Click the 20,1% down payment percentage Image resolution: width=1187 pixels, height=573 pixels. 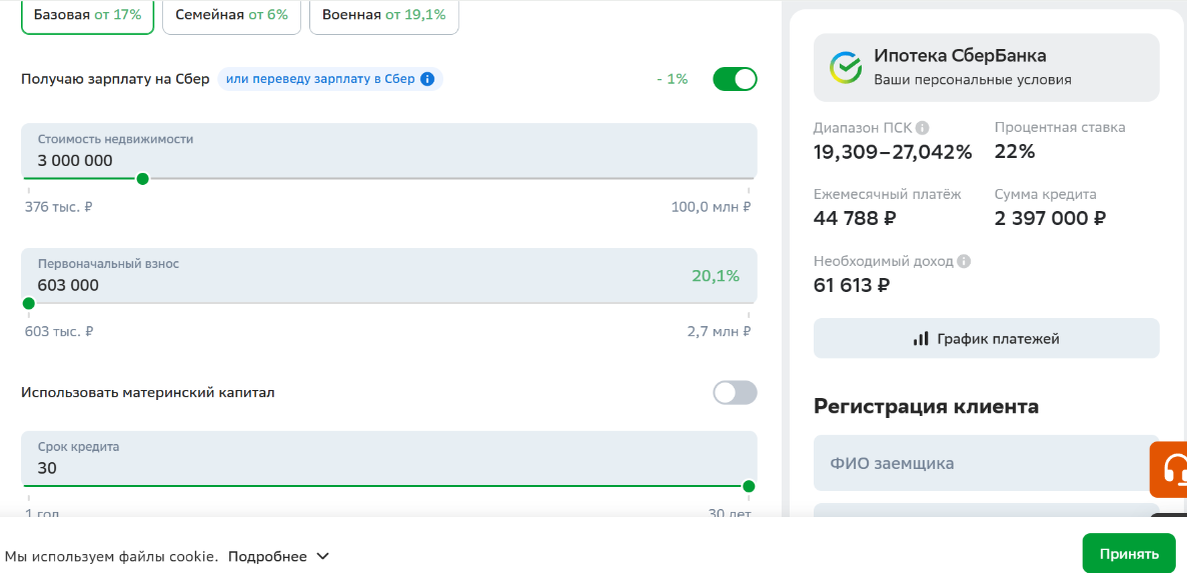(x=715, y=276)
